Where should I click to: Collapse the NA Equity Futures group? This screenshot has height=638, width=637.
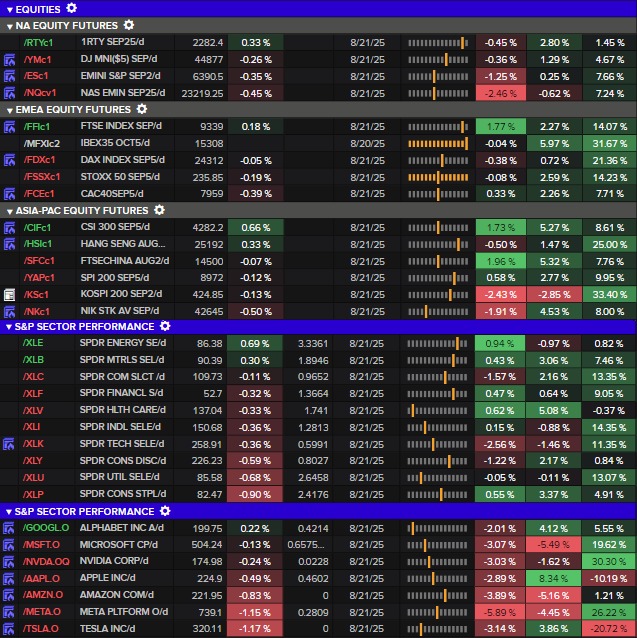click(x=9, y=26)
